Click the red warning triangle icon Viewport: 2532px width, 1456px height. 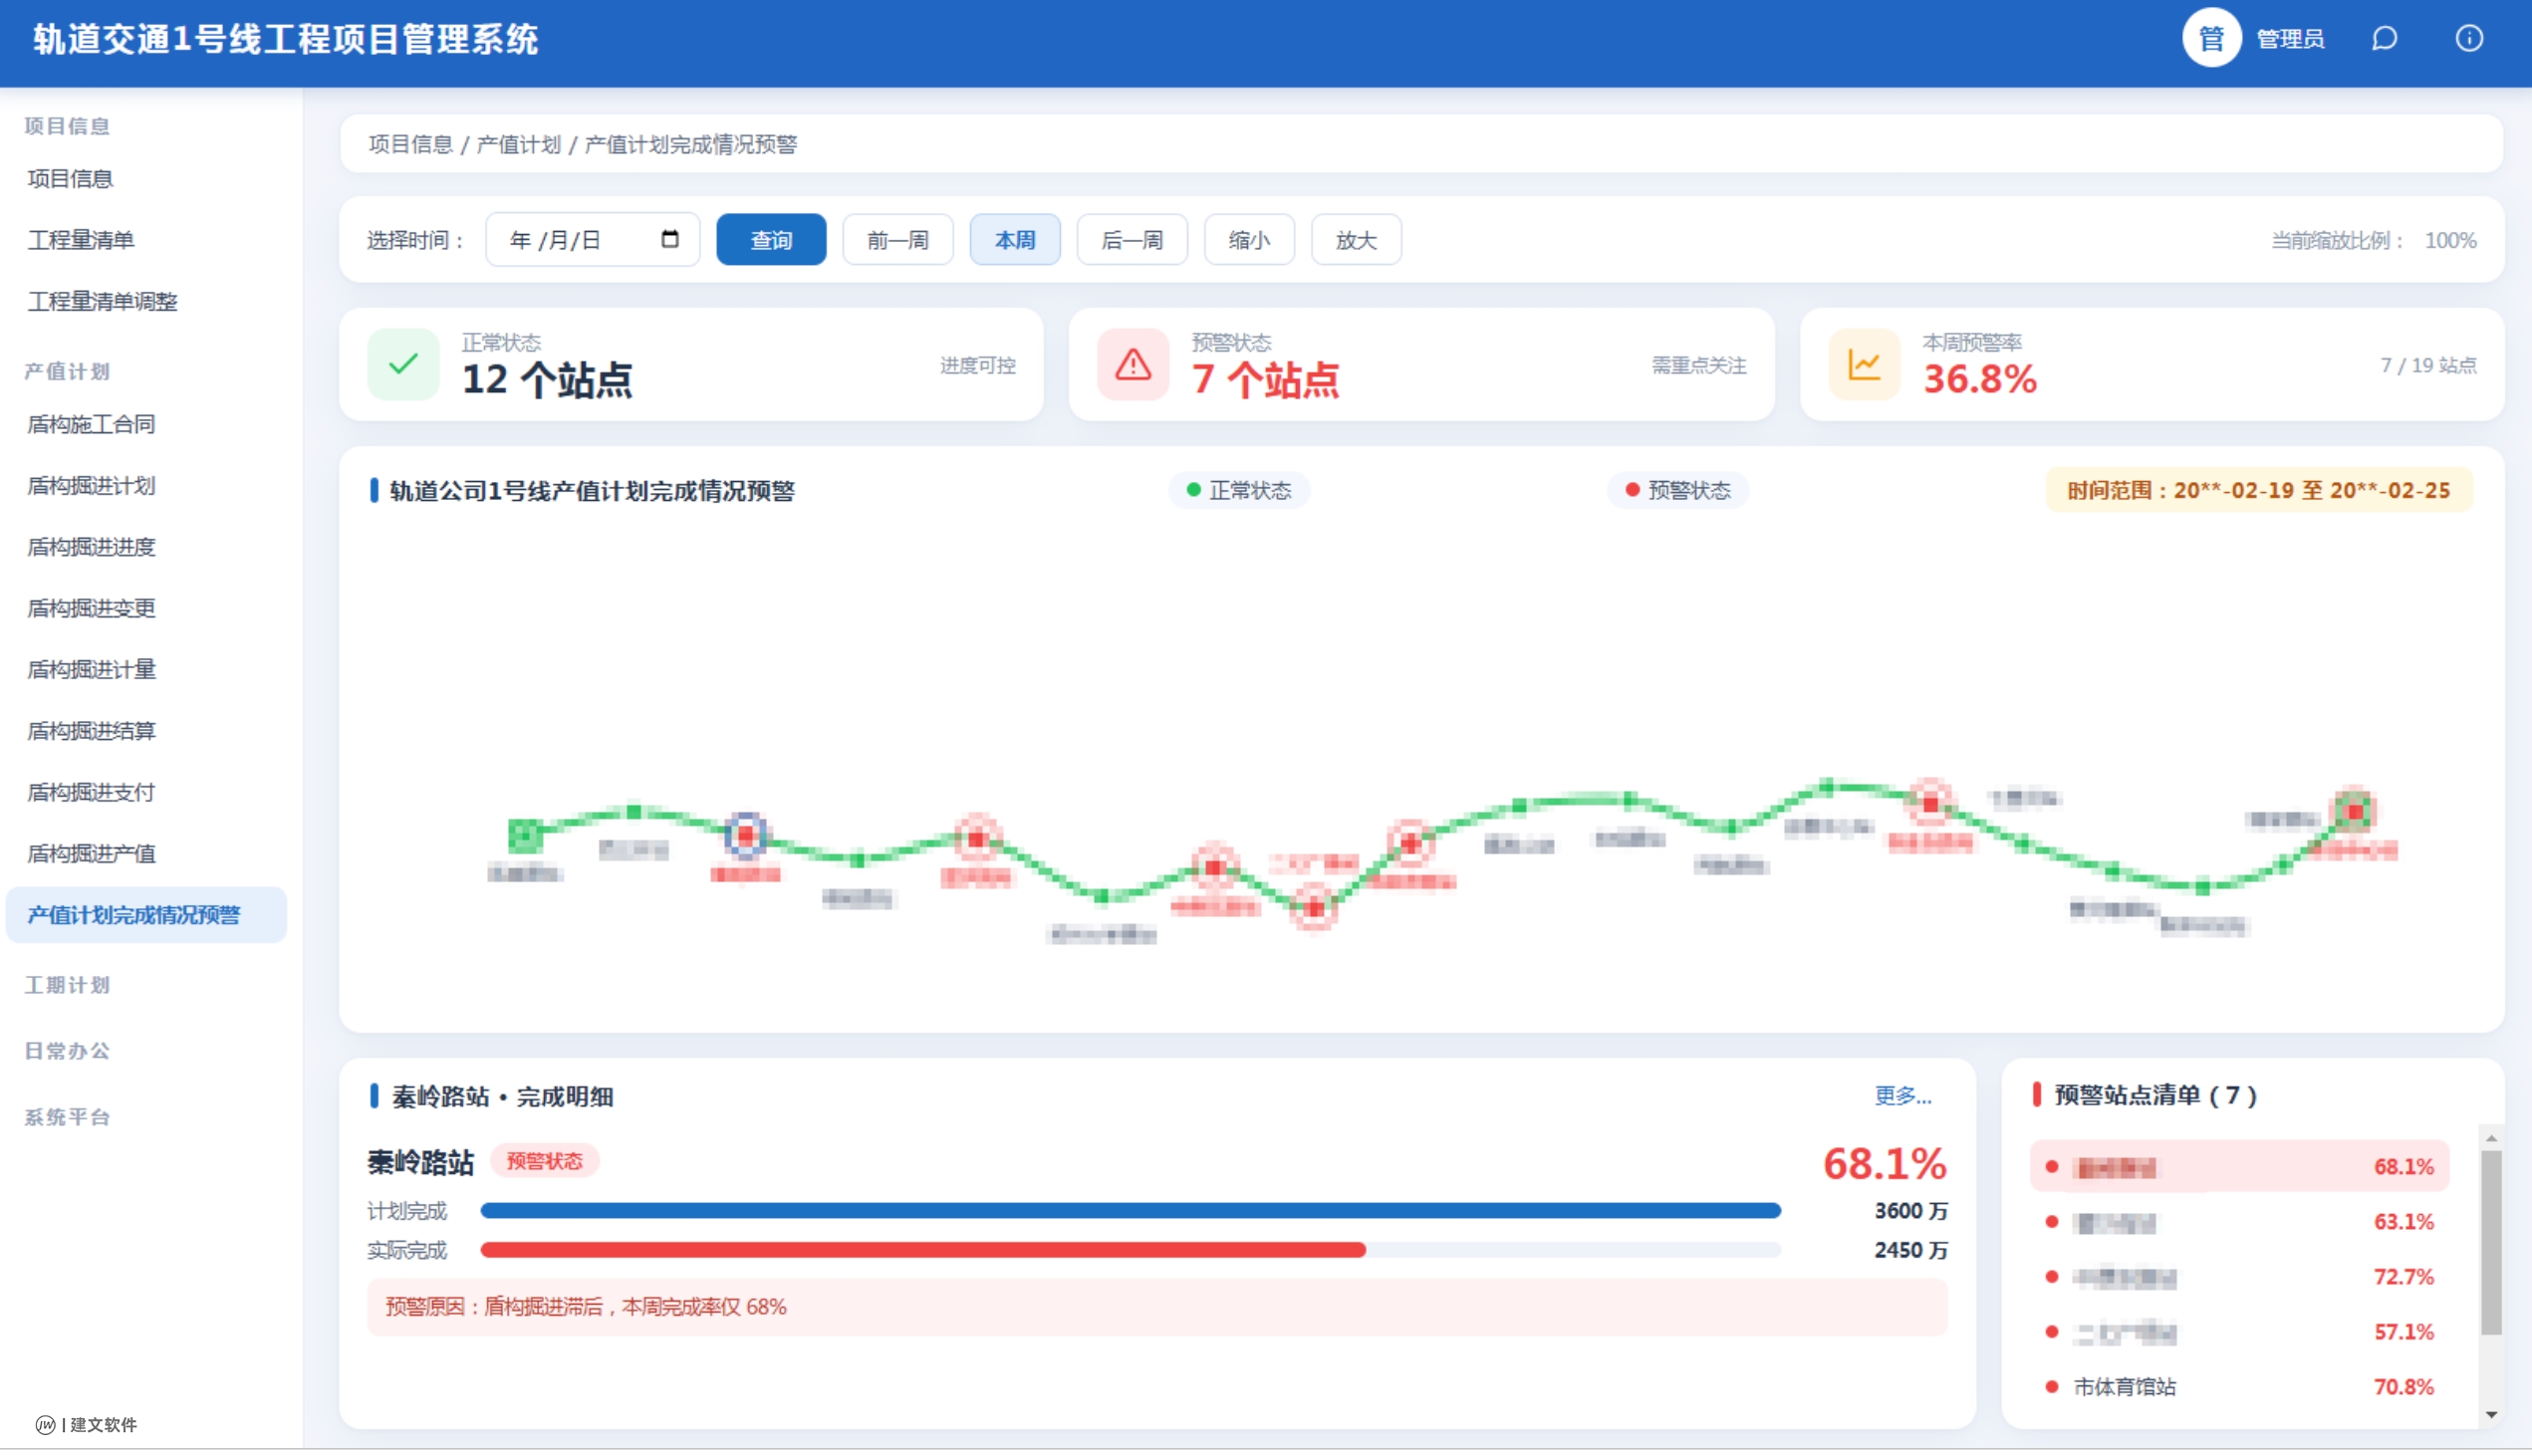coord(1133,364)
